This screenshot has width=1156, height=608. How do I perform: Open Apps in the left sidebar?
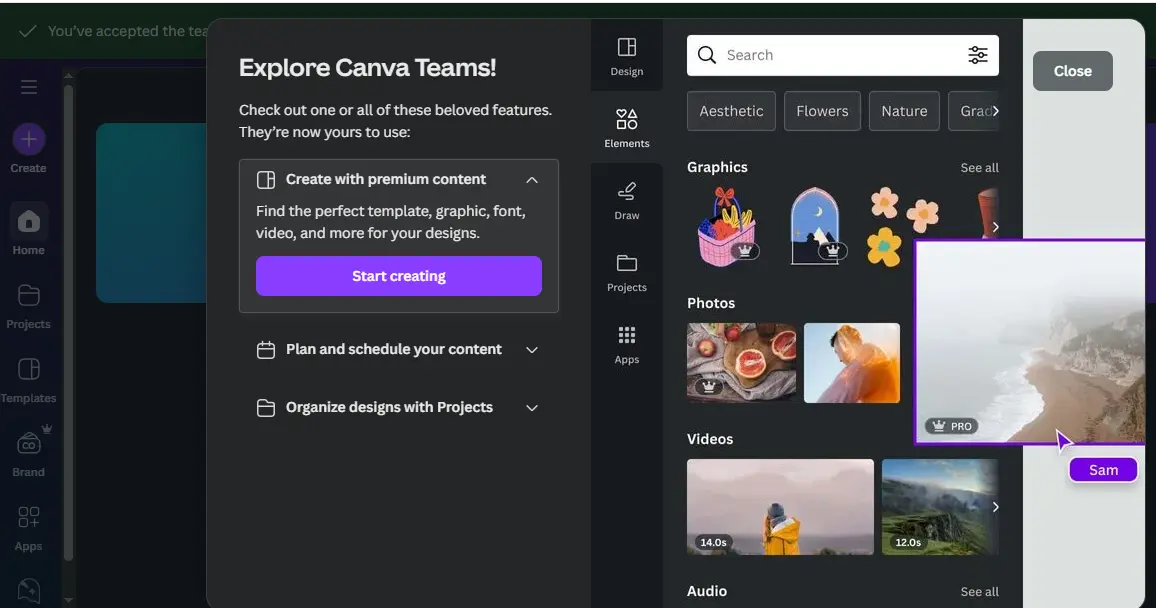coord(29,528)
